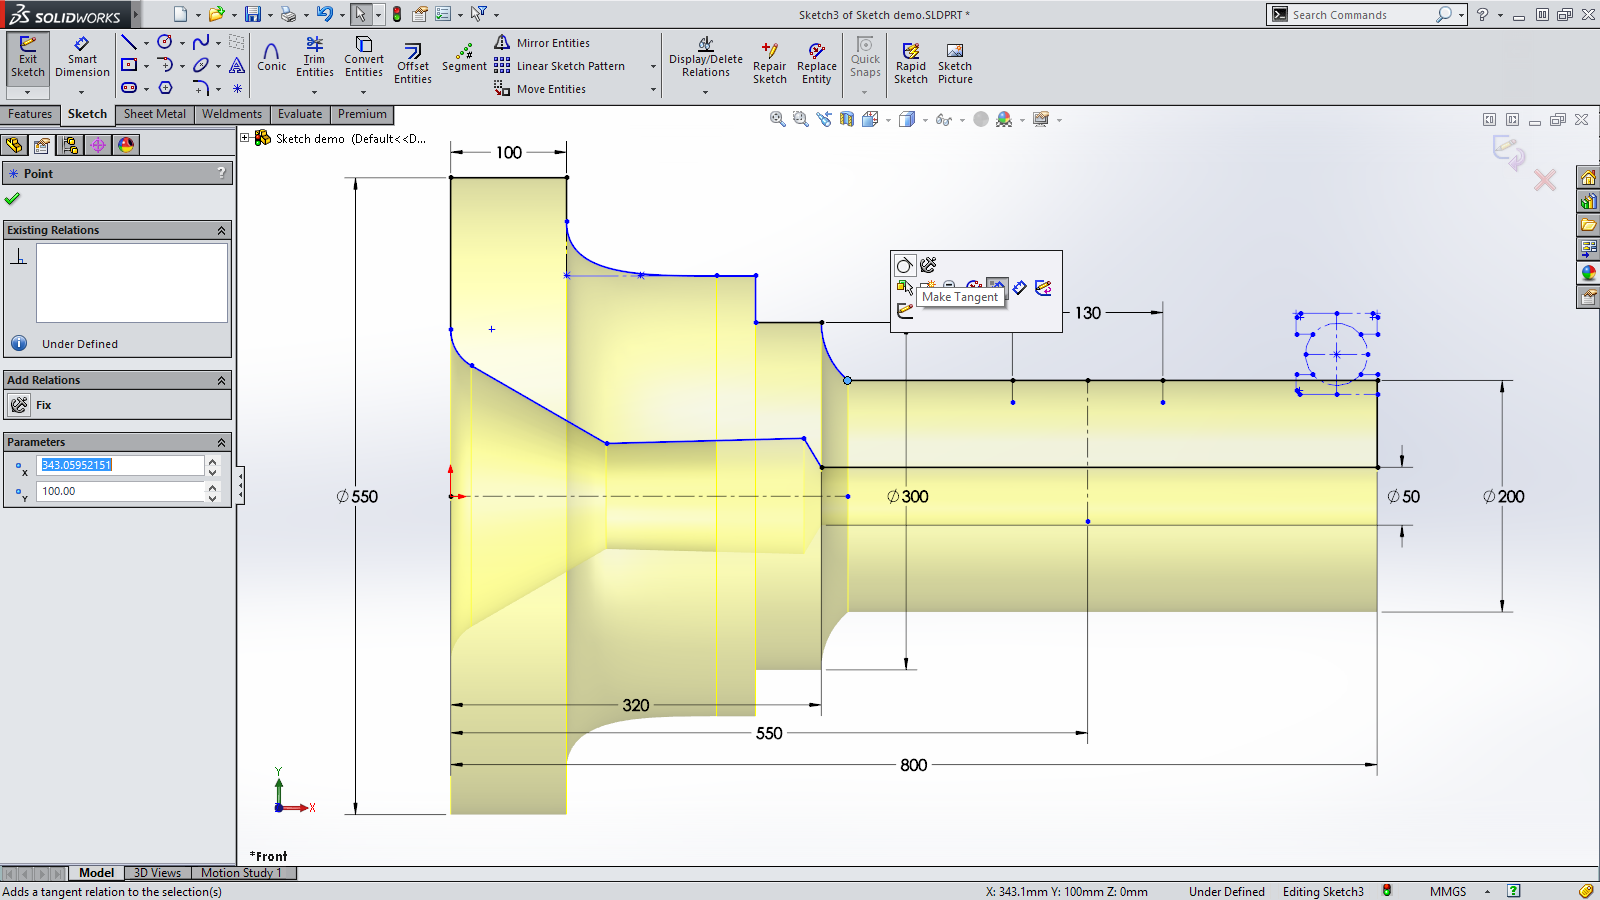Open the Offset Entities tool
Screen dimensions: 1600x900
pyautogui.click(x=412, y=62)
